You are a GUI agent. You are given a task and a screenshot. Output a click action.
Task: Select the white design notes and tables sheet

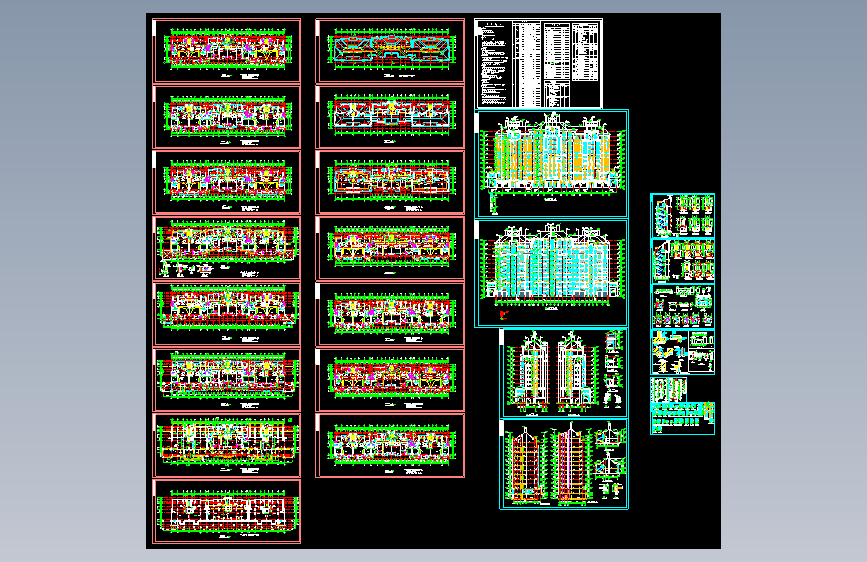[x=539, y=64]
